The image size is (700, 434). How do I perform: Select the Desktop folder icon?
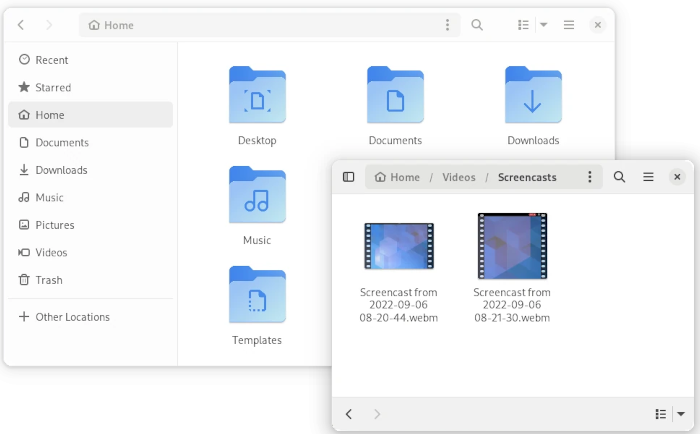(257, 95)
